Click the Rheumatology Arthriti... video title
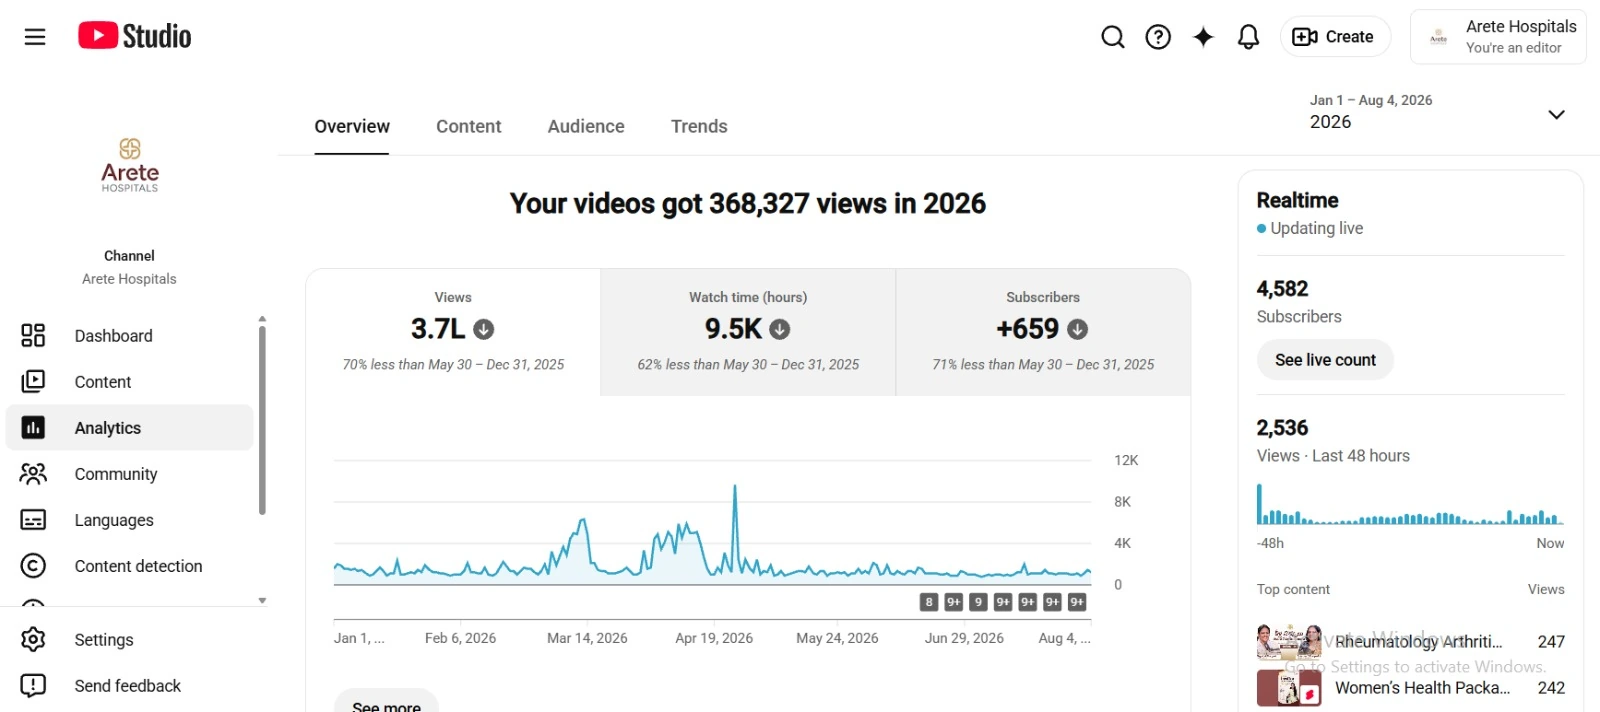 click(x=1418, y=642)
